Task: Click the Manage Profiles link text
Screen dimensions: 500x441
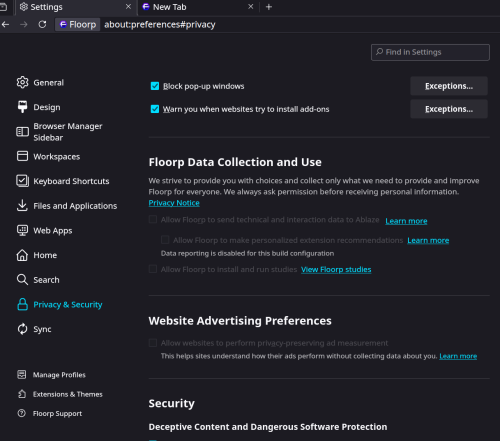Action: click(x=59, y=375)
